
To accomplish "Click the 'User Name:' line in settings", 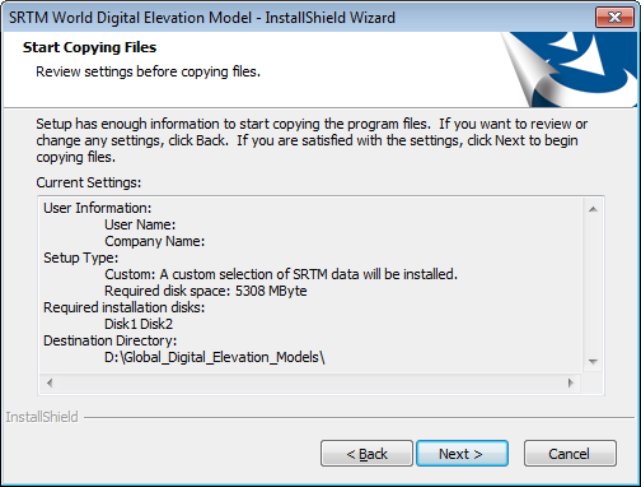I will pos(141,225).
